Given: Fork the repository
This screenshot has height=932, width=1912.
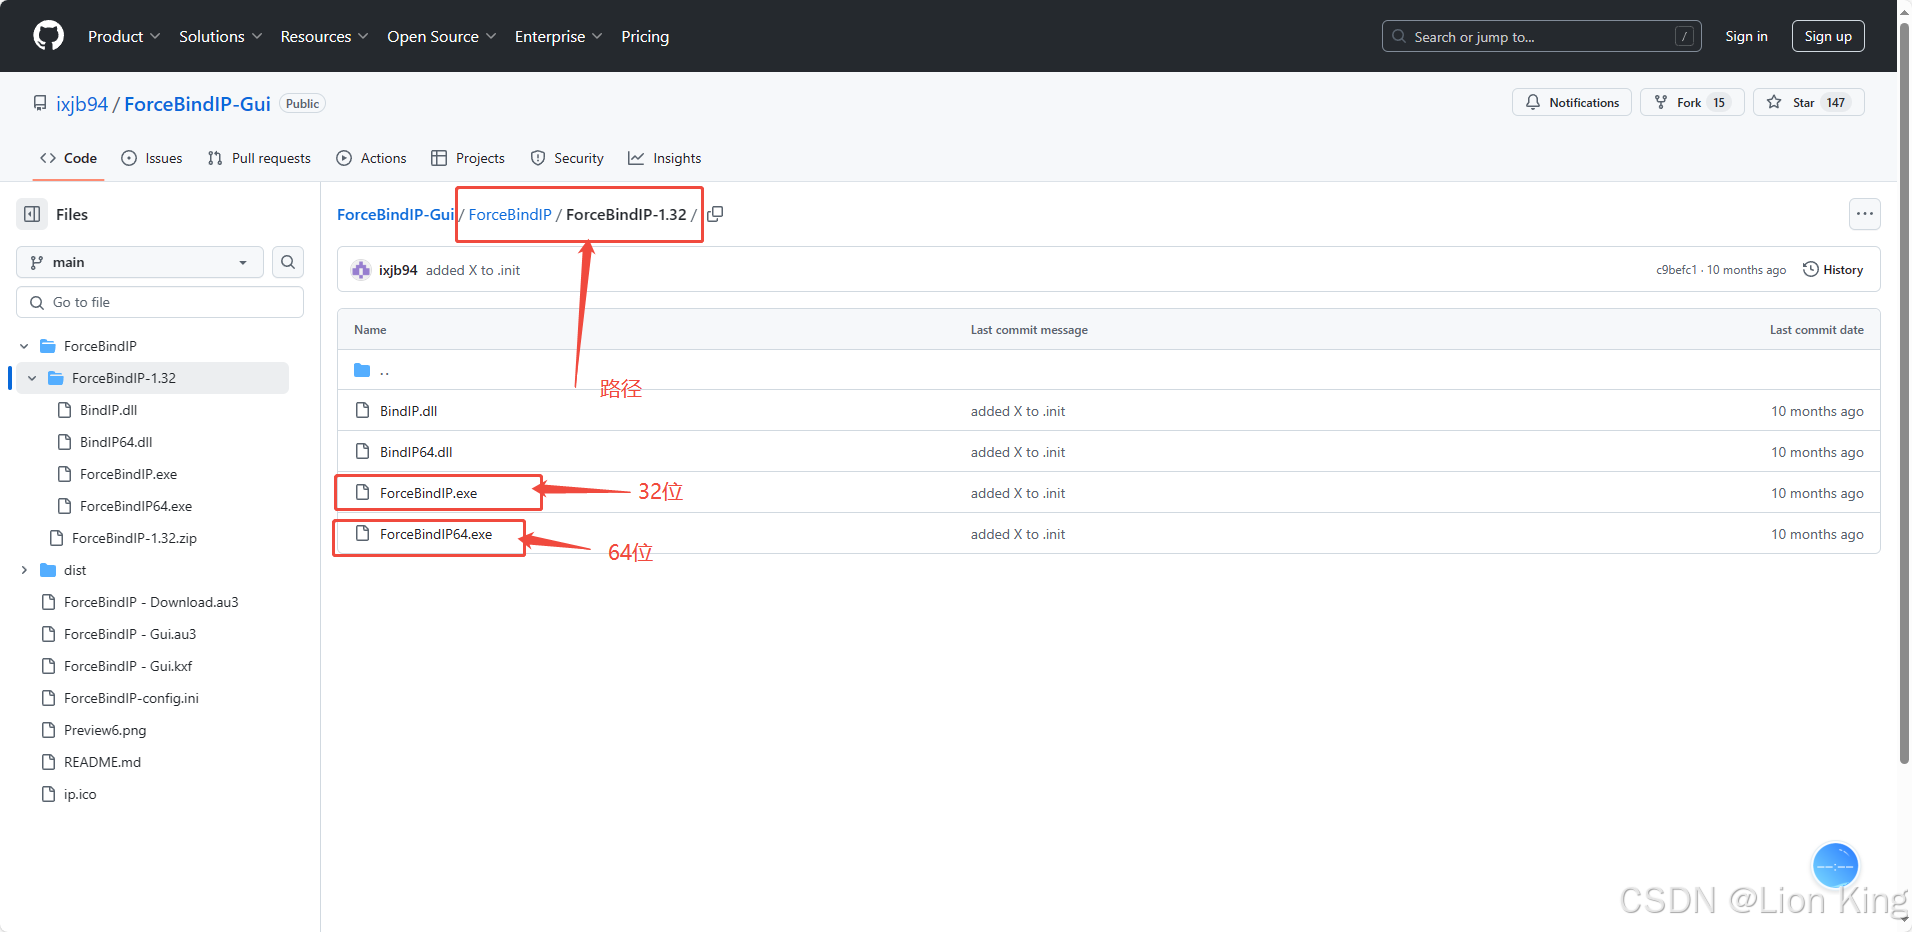Looking at the screenshot, I should point(1691,103).
